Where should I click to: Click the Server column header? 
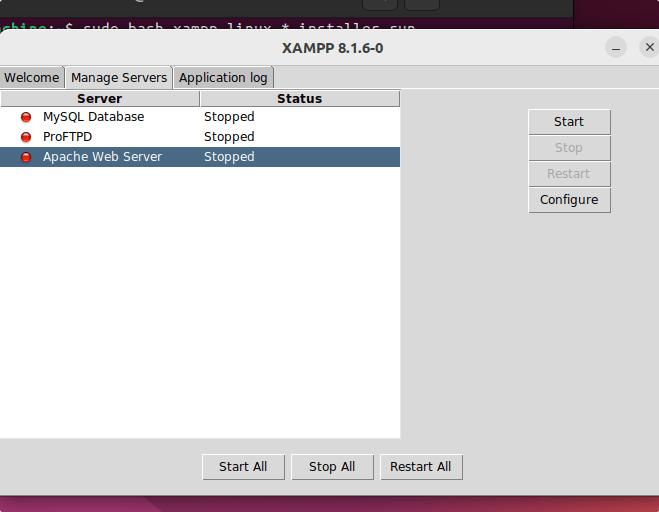pyautogui.click(x=100, y=99)
